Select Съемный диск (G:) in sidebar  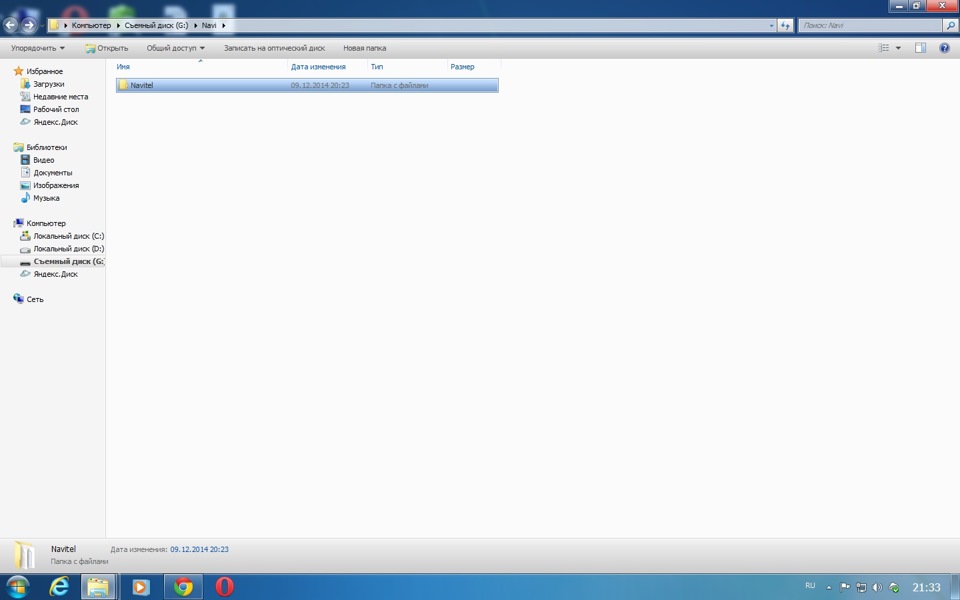pos(69,261)
